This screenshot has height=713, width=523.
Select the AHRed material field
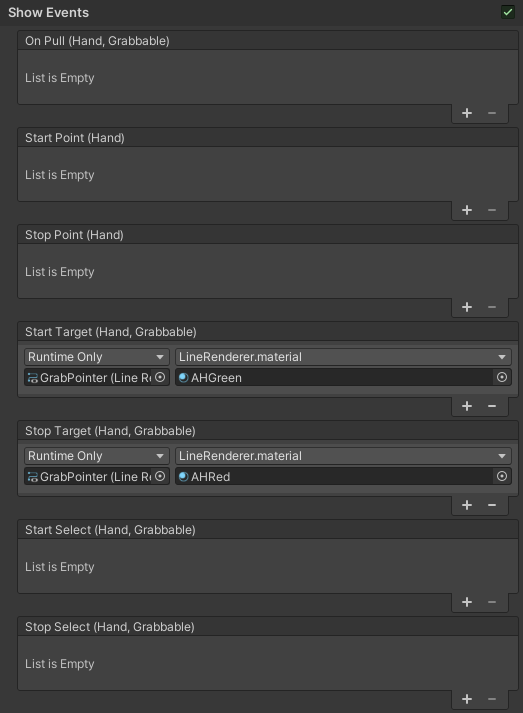(334, 477)
